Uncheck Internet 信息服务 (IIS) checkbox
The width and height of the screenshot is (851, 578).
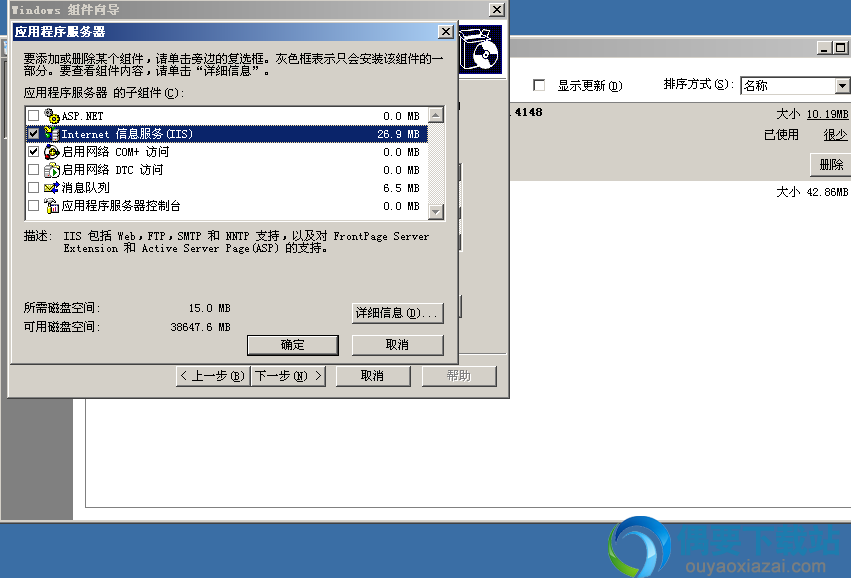click(x=34, y=134)
